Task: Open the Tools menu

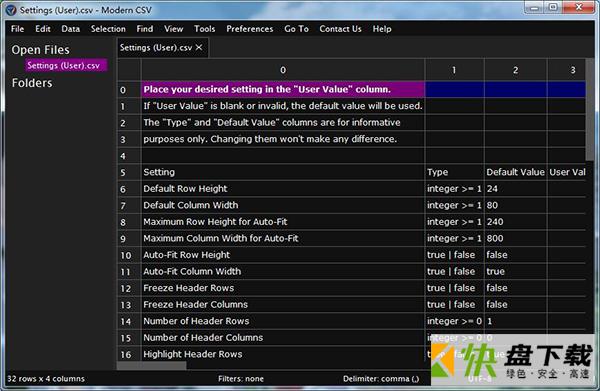Action: pos(204,29)
